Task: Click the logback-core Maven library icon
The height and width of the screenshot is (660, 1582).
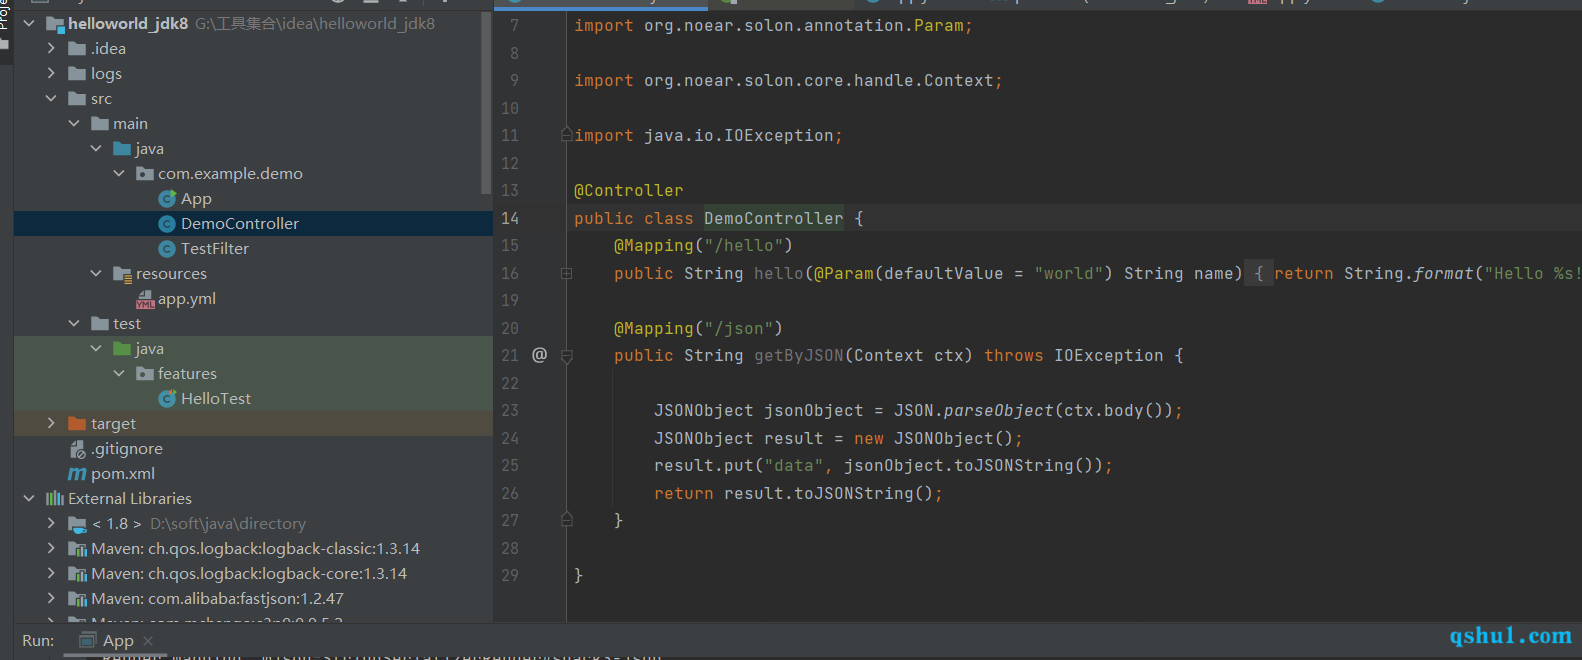Action: pyautogui.click(x=77, y=574)
